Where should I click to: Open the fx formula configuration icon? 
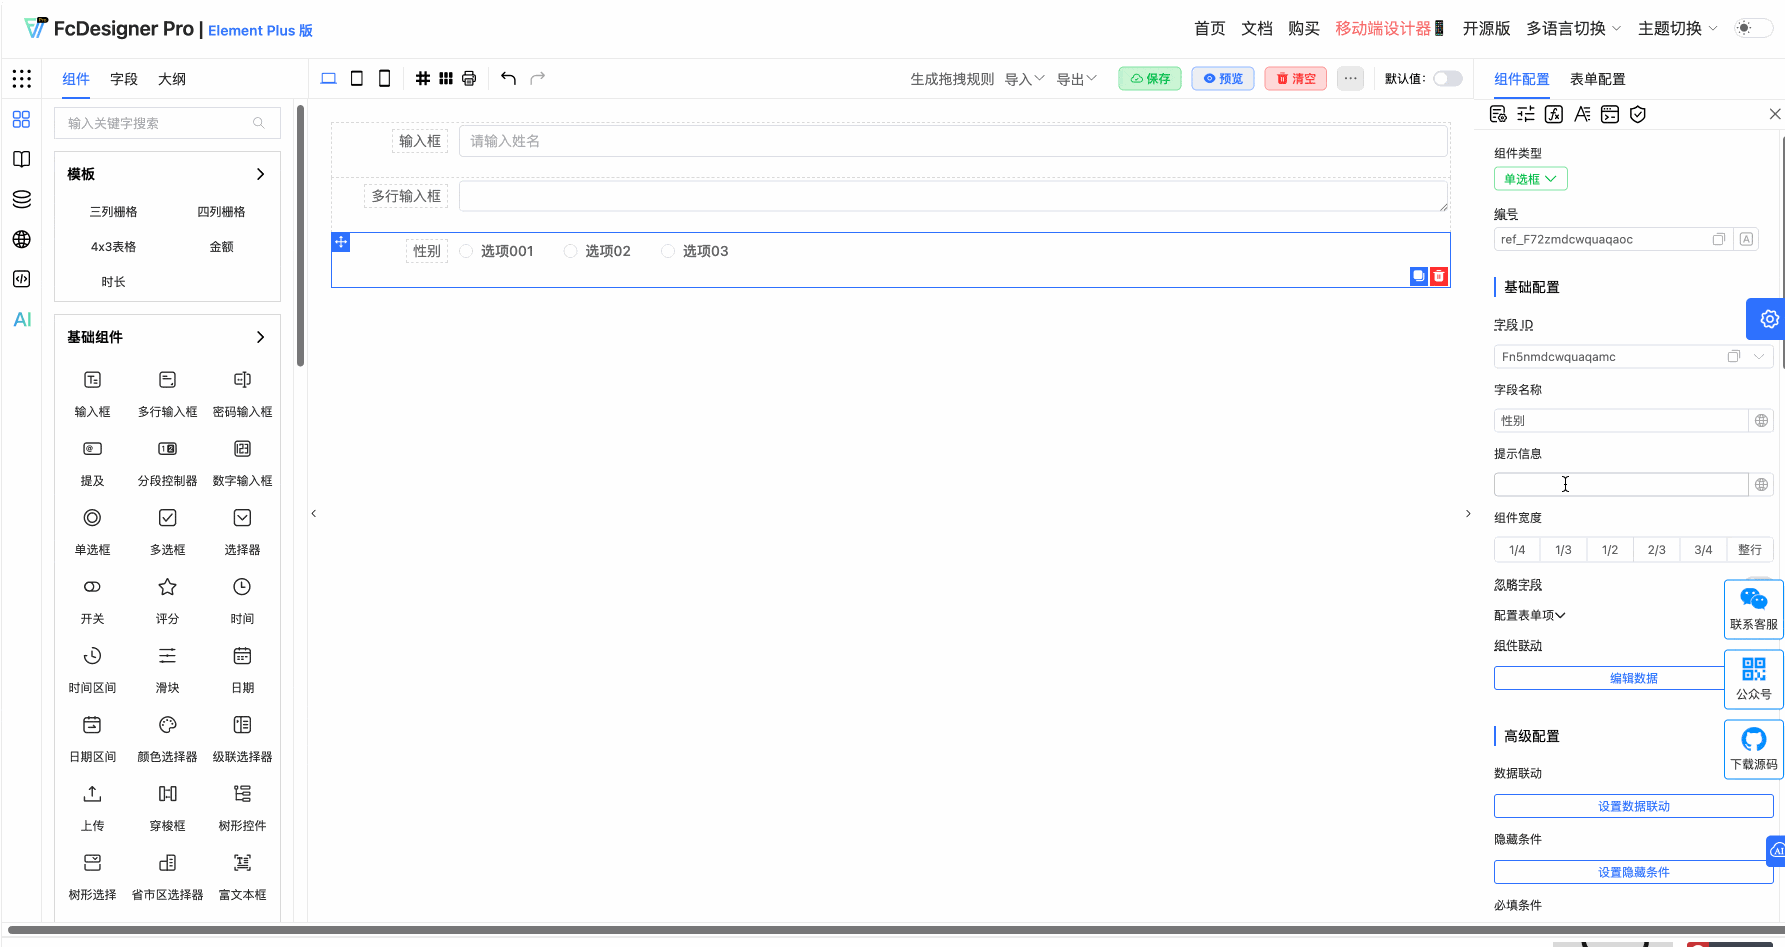click(x=1555, y=114)
